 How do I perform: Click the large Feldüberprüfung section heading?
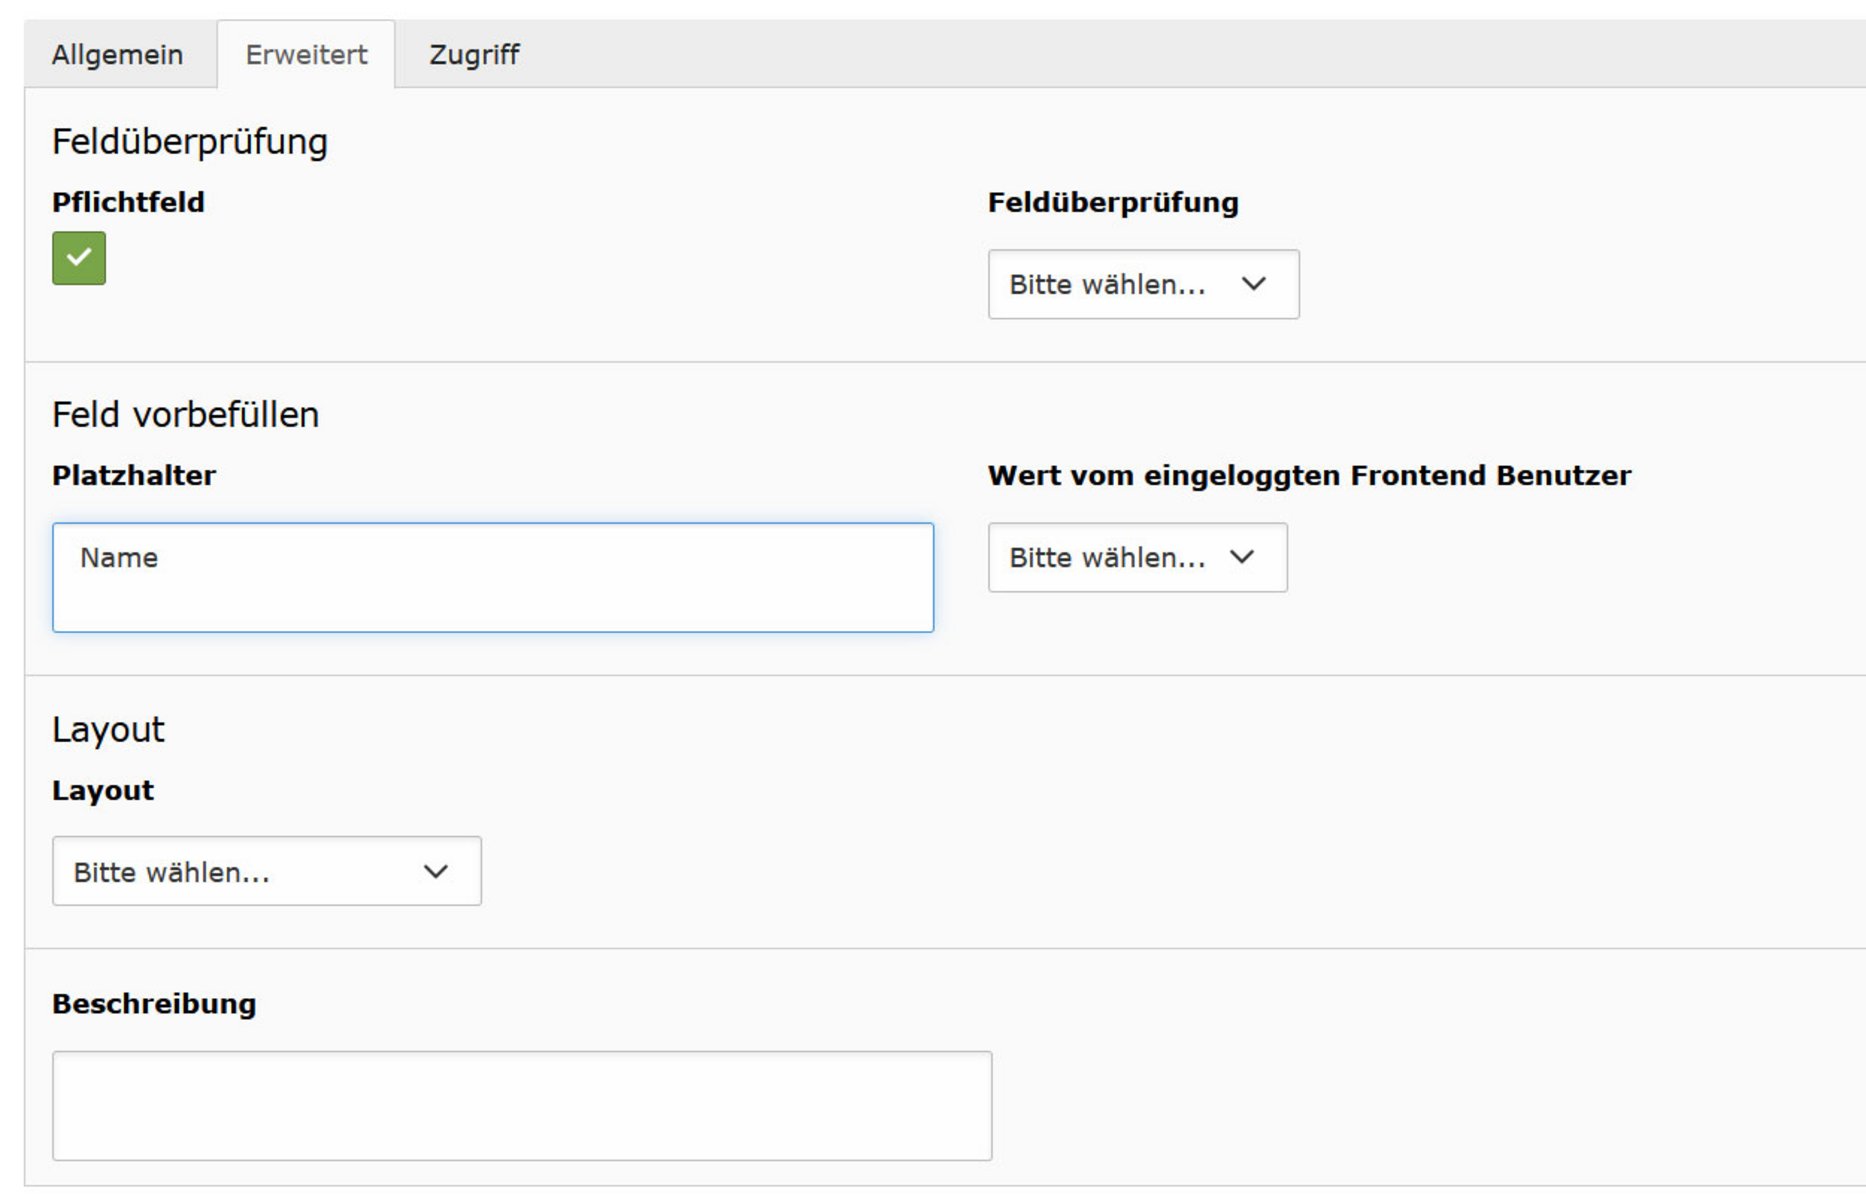pos(190,142)
